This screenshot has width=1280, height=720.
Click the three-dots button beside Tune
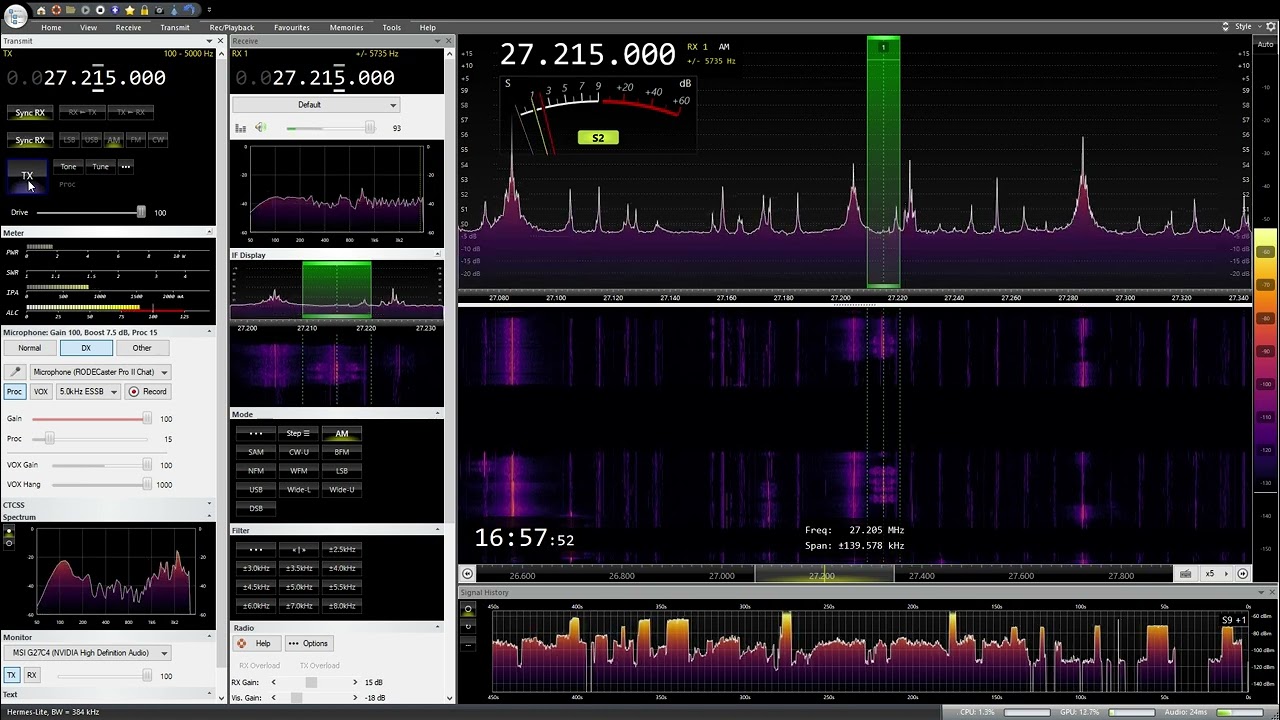tap(126, 167)
